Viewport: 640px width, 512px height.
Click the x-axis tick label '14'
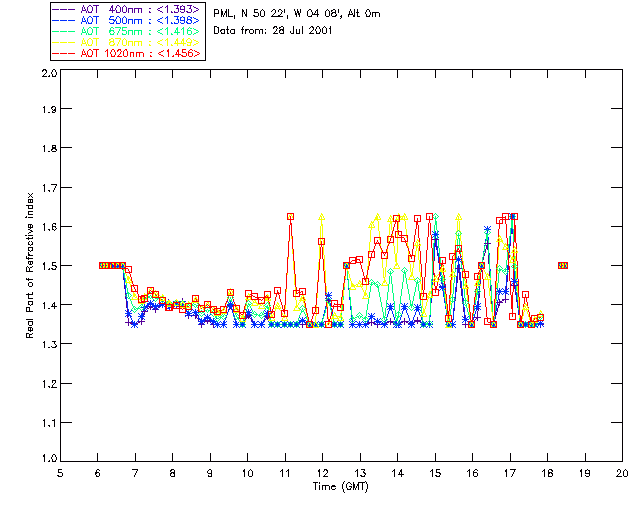click(398, 473)
